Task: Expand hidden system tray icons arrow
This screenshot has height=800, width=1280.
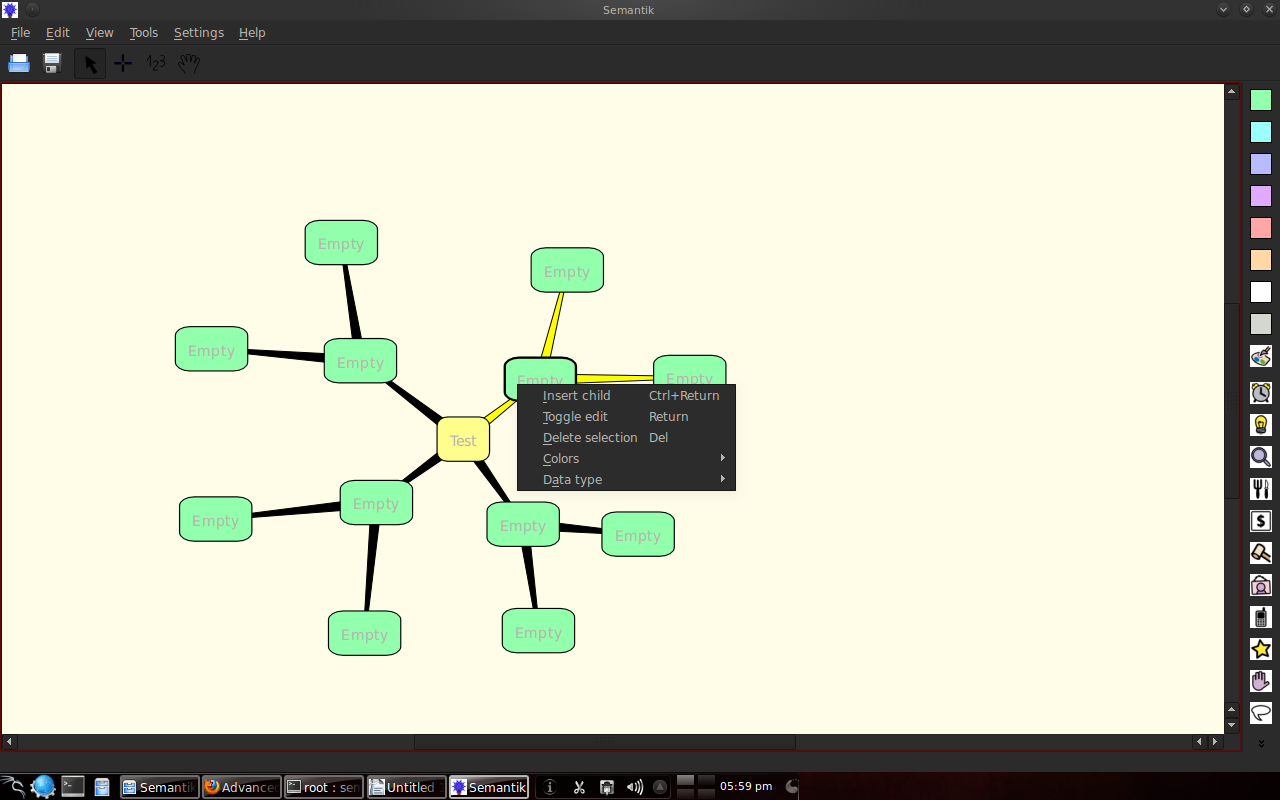Action: pyautogui.click(x=660, y=787)
